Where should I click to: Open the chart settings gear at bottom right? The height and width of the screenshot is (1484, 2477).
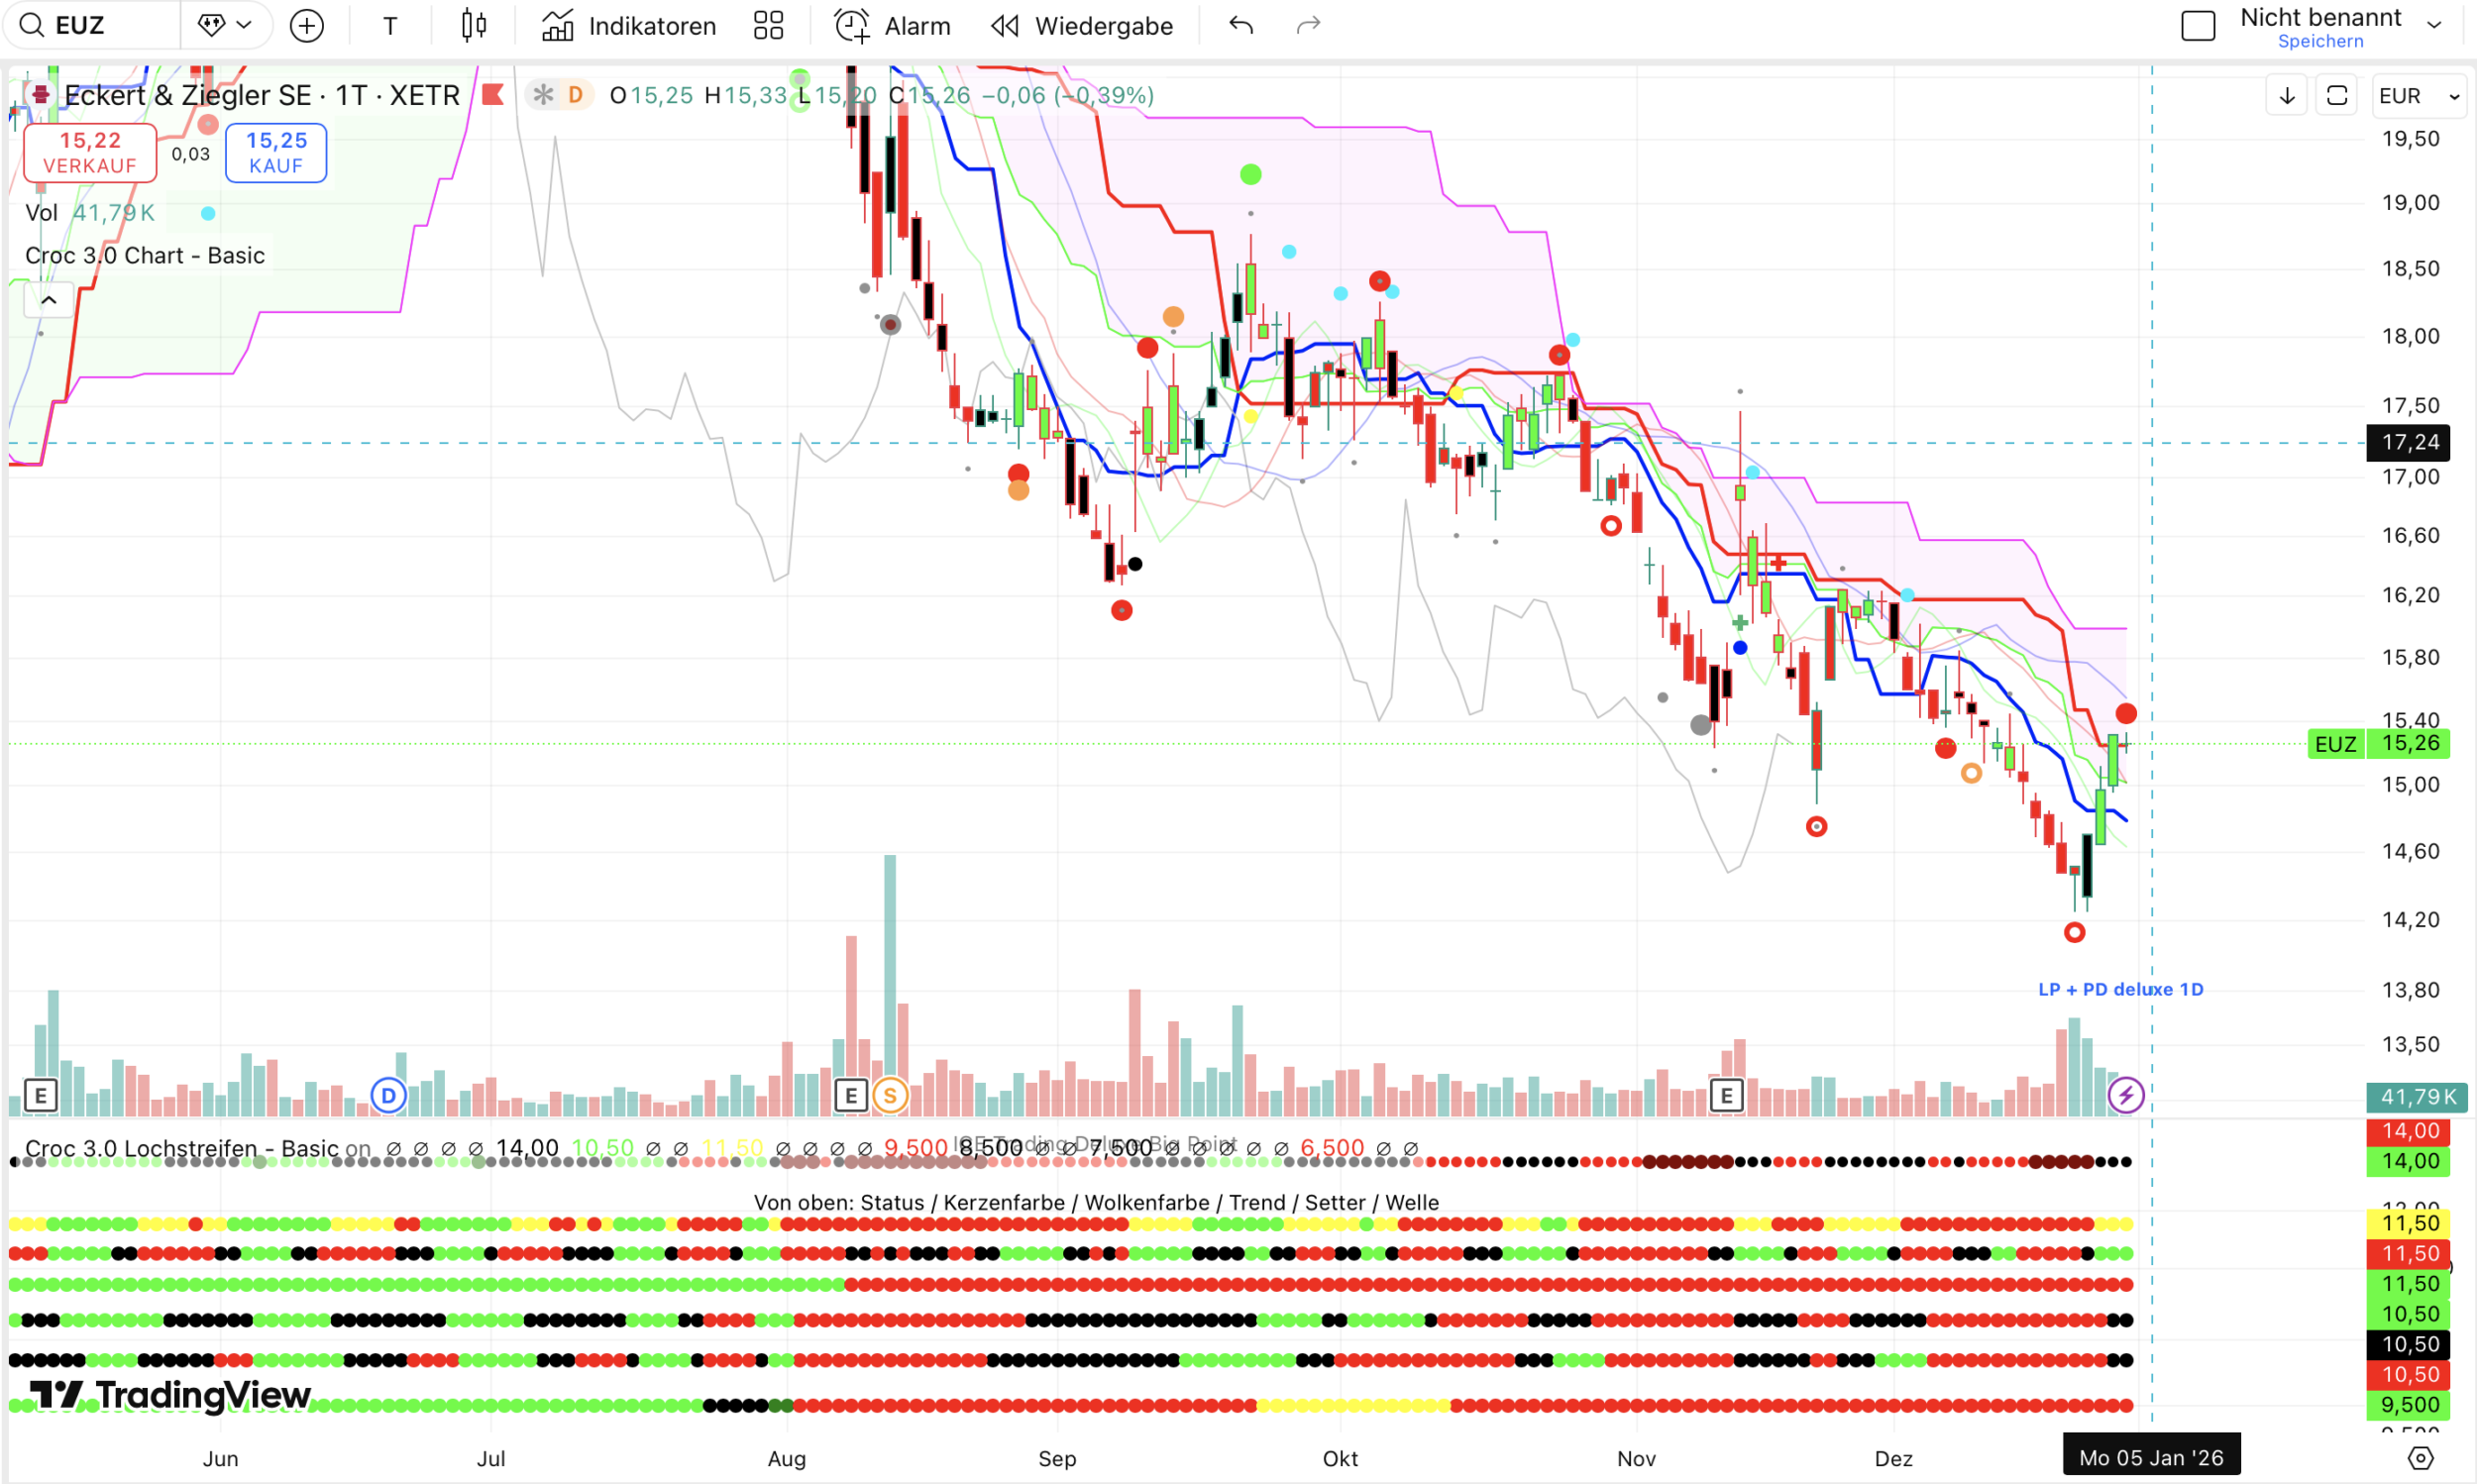point(2420,1458)
